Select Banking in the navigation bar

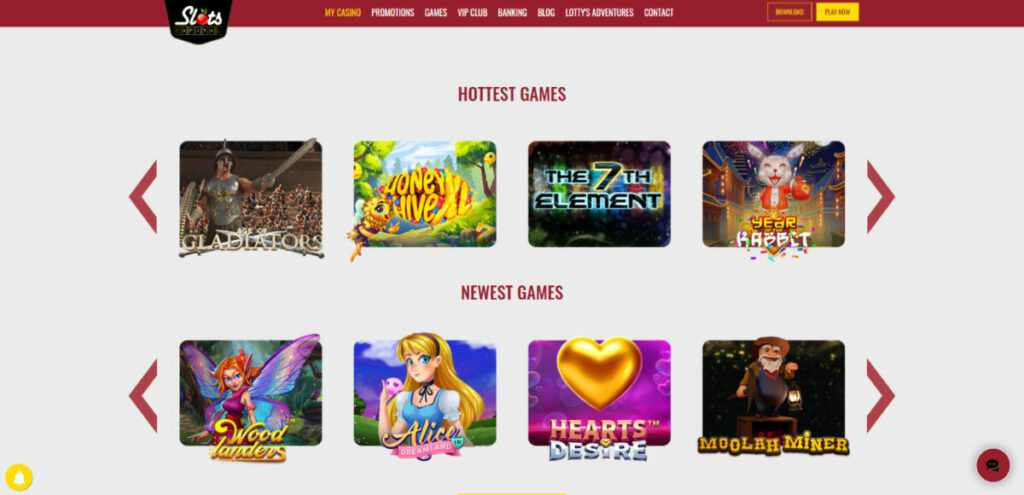pyautogui.click(x=512, y=12)
